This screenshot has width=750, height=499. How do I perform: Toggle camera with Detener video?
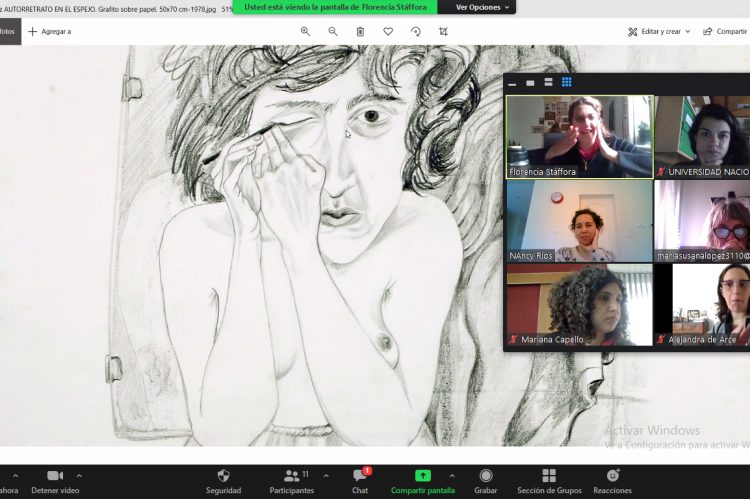click(54, 481)
